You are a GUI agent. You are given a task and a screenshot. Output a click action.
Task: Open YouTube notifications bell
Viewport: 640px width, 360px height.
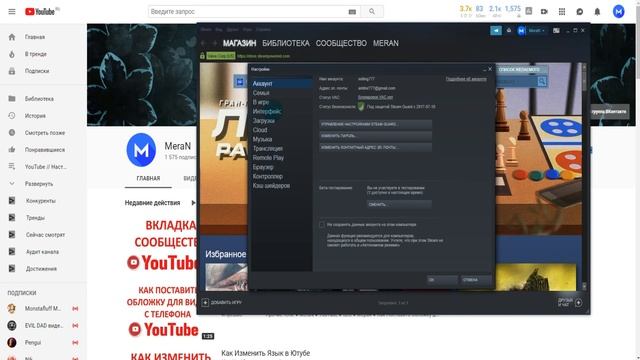tap(597, 11)
